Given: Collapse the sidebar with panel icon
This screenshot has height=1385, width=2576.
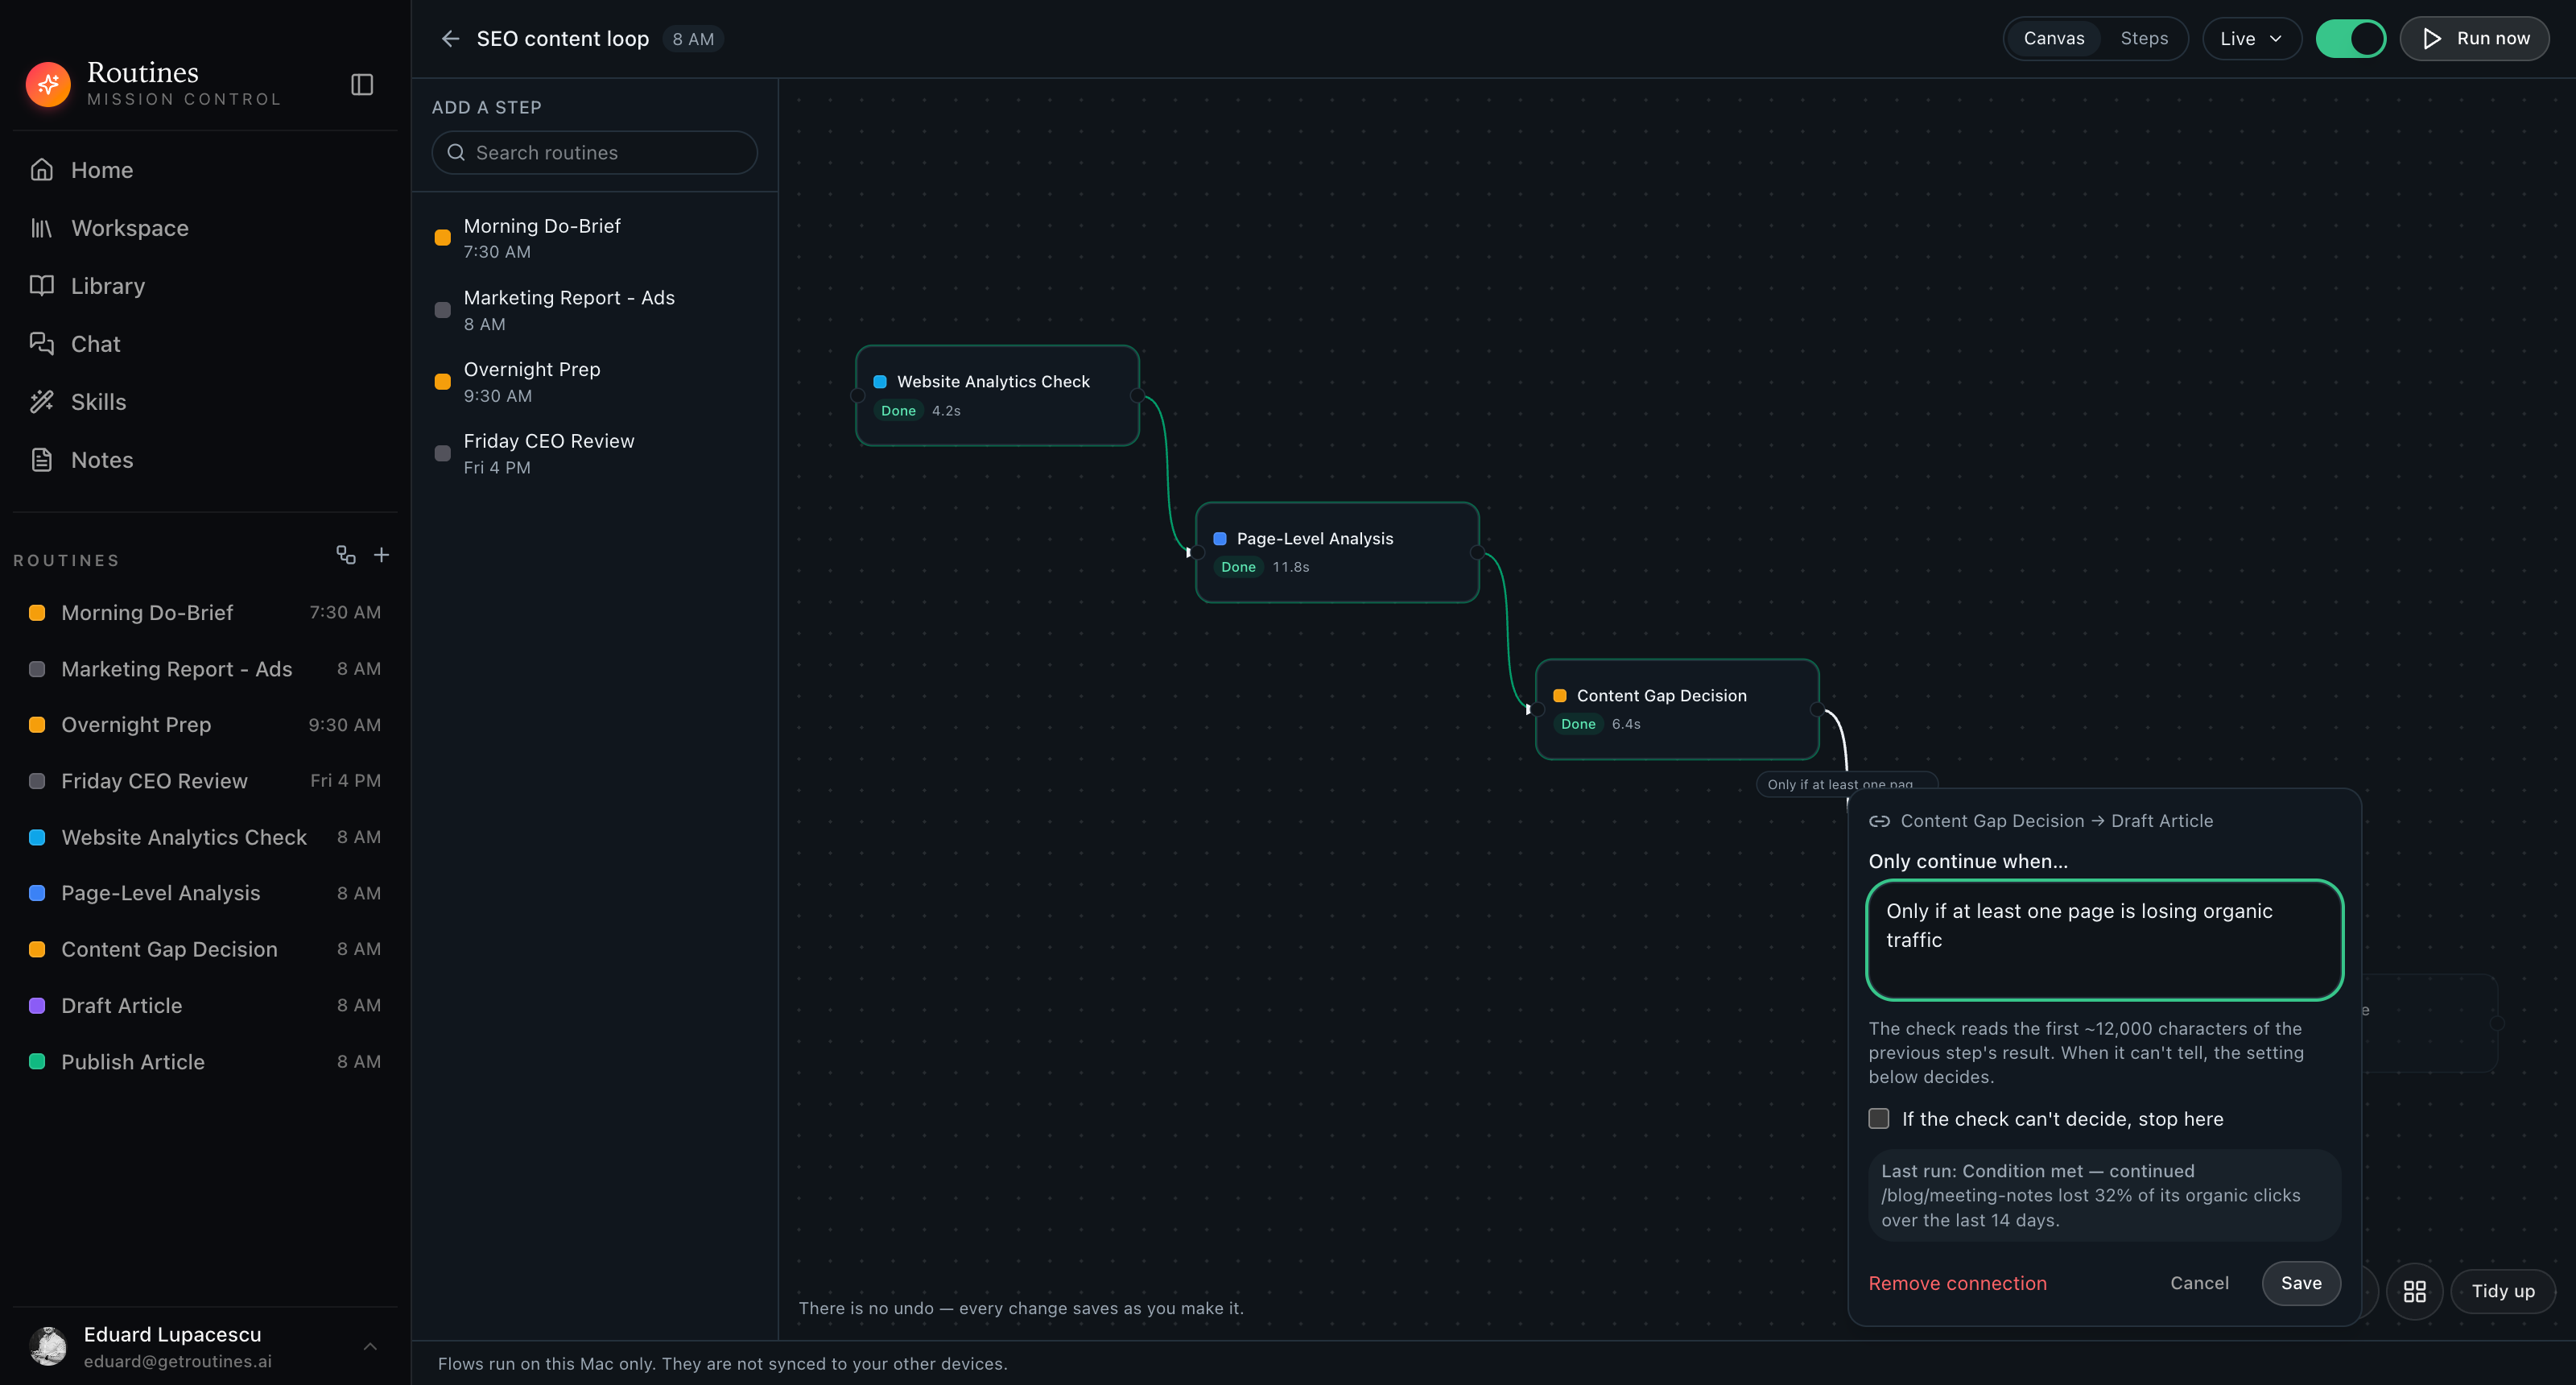Looking at the screenshot, I should (x=362, y=85).
